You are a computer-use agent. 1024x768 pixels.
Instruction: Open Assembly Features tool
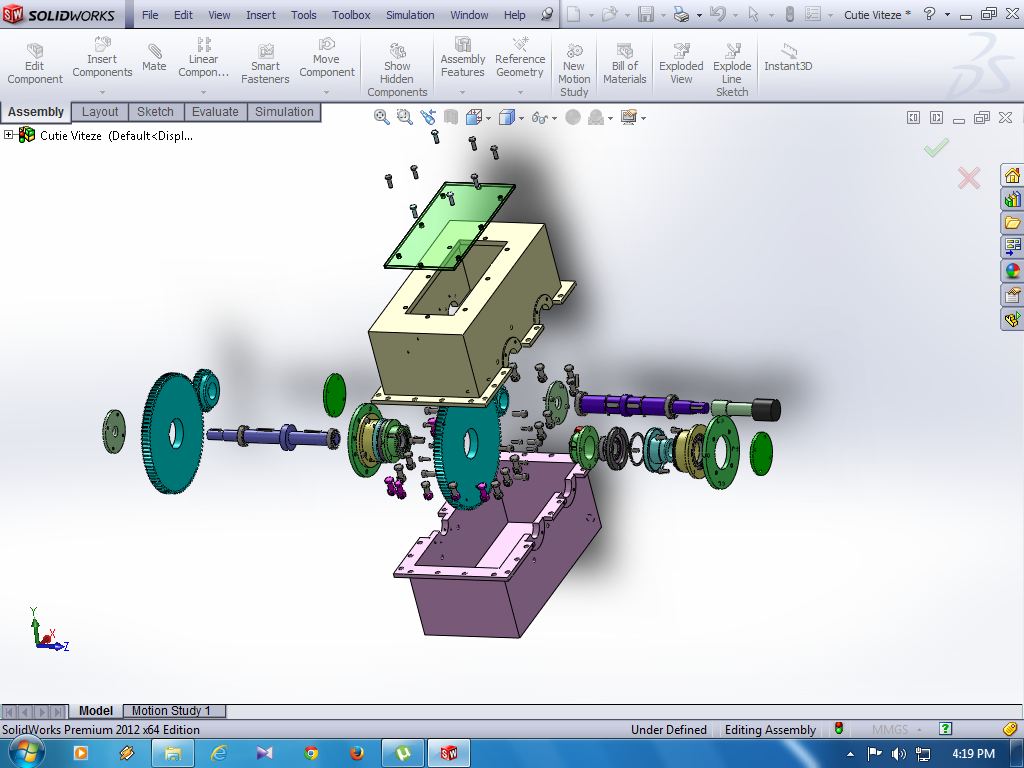coord(462,57)
